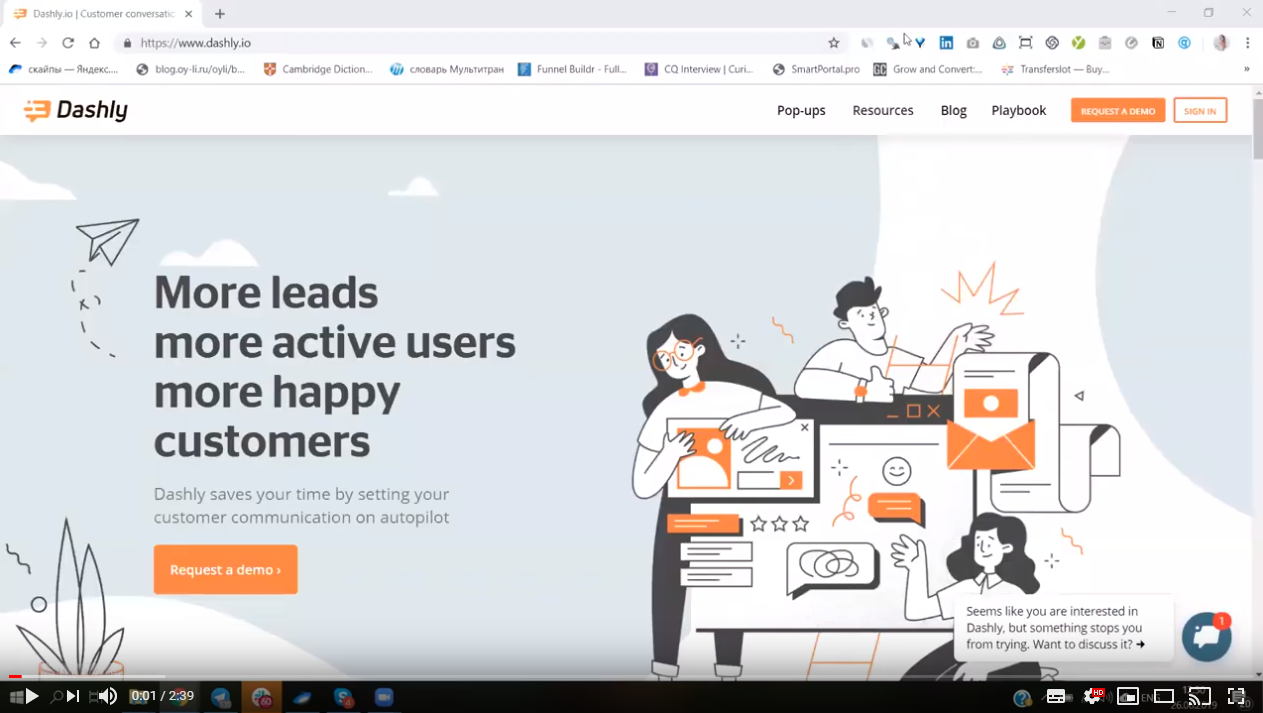Open the camera screenshot extension
This screenshot has width=1263, height=713.
pyautogui.click(x=972, y=43)
